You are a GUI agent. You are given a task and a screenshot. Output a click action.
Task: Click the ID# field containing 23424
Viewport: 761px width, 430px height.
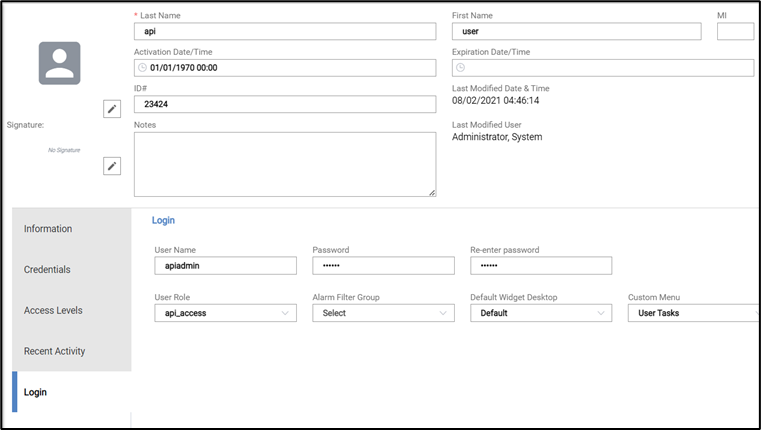[x=285, y=104]
